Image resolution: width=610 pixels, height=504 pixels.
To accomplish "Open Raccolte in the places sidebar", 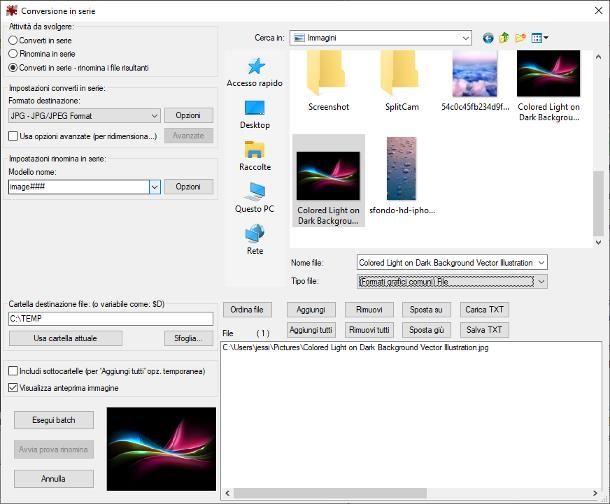I will [255, 156].
